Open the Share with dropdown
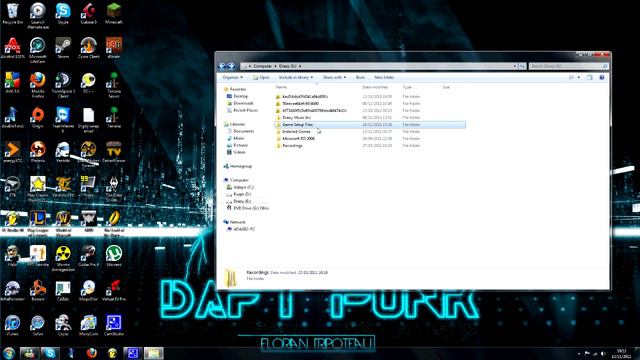The image size is (640, 360). (334, 77)
